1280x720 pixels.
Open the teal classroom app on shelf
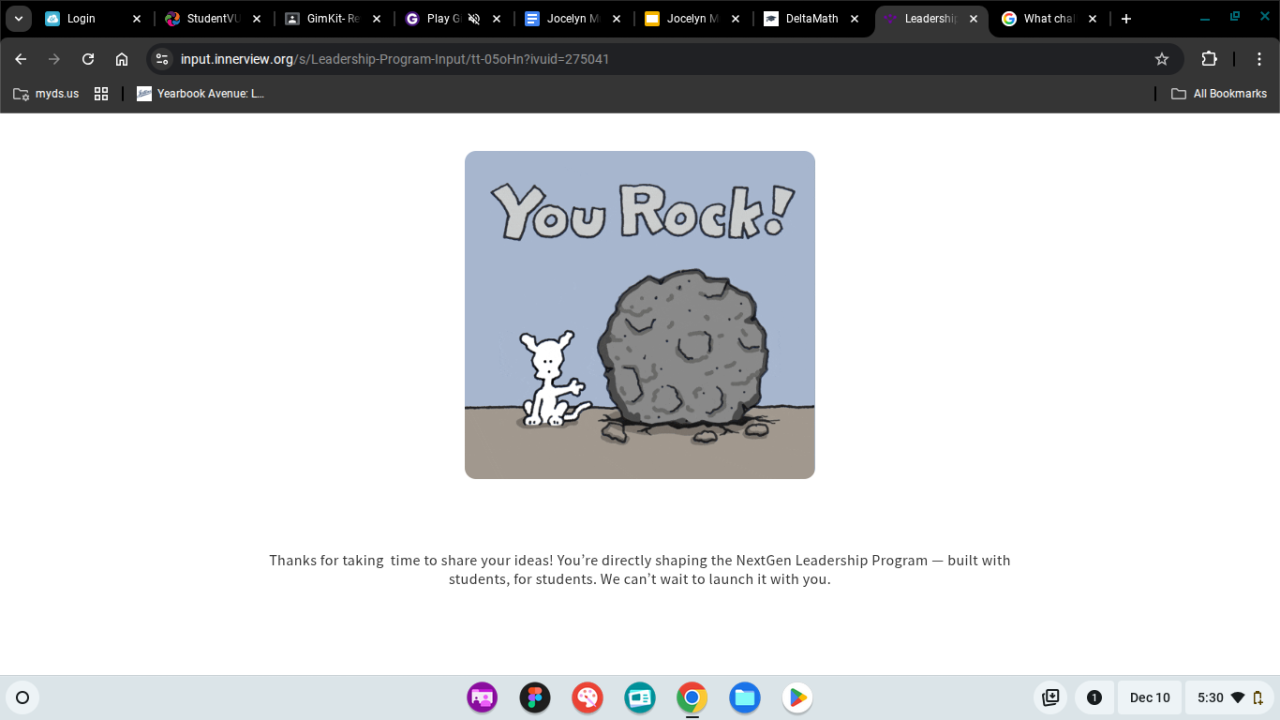point(640,698)
